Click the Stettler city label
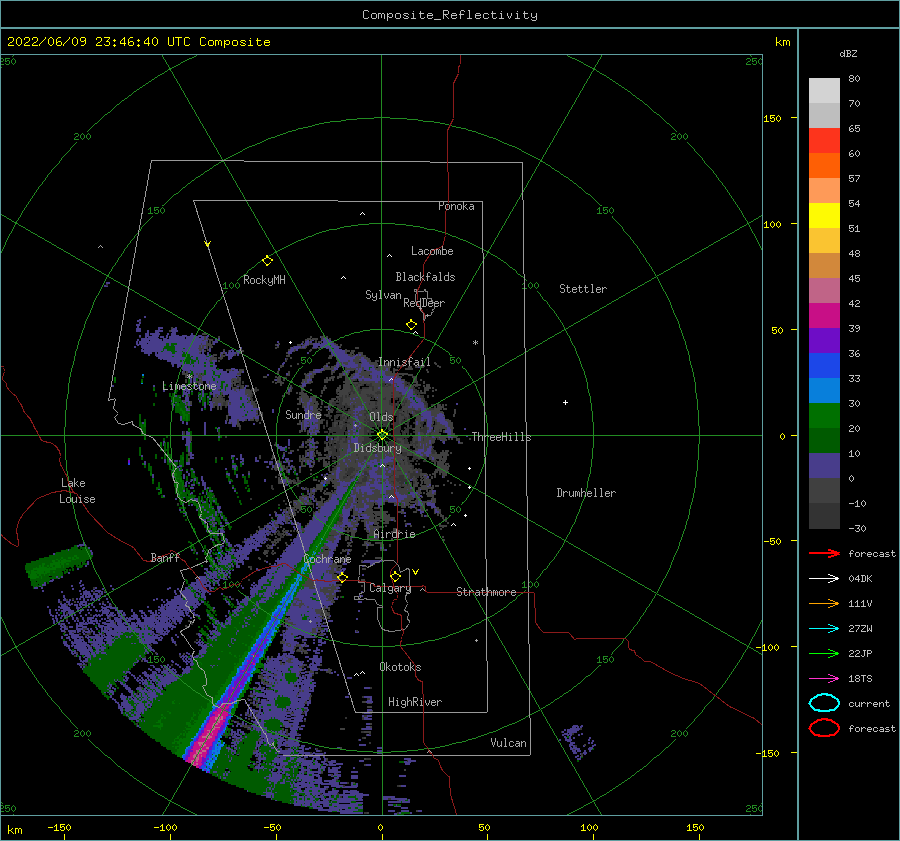Viewport: 900px width, 841px height. (x=583, y=289)
